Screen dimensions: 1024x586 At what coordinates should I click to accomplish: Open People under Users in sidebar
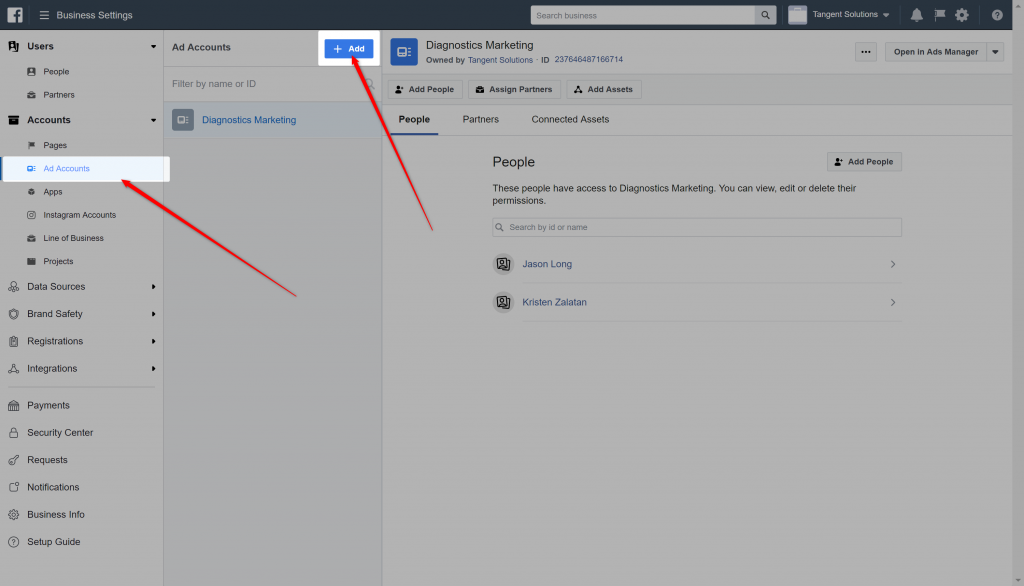(56, 72)
